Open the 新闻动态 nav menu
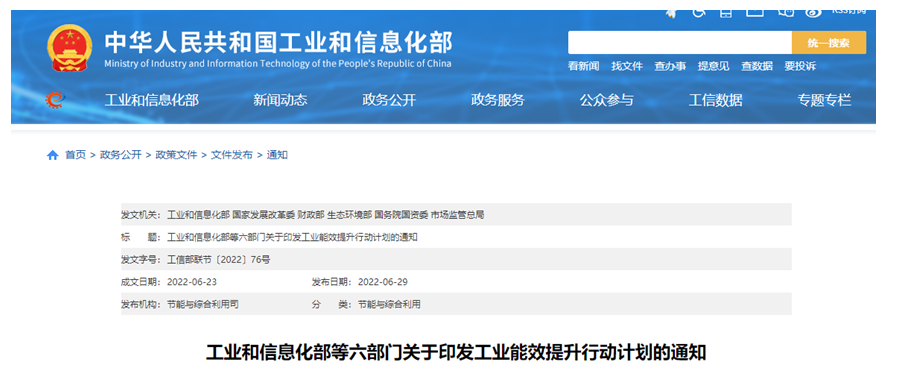Image resolution: width=899 pixels, height=388 pixels. point(280,100)
